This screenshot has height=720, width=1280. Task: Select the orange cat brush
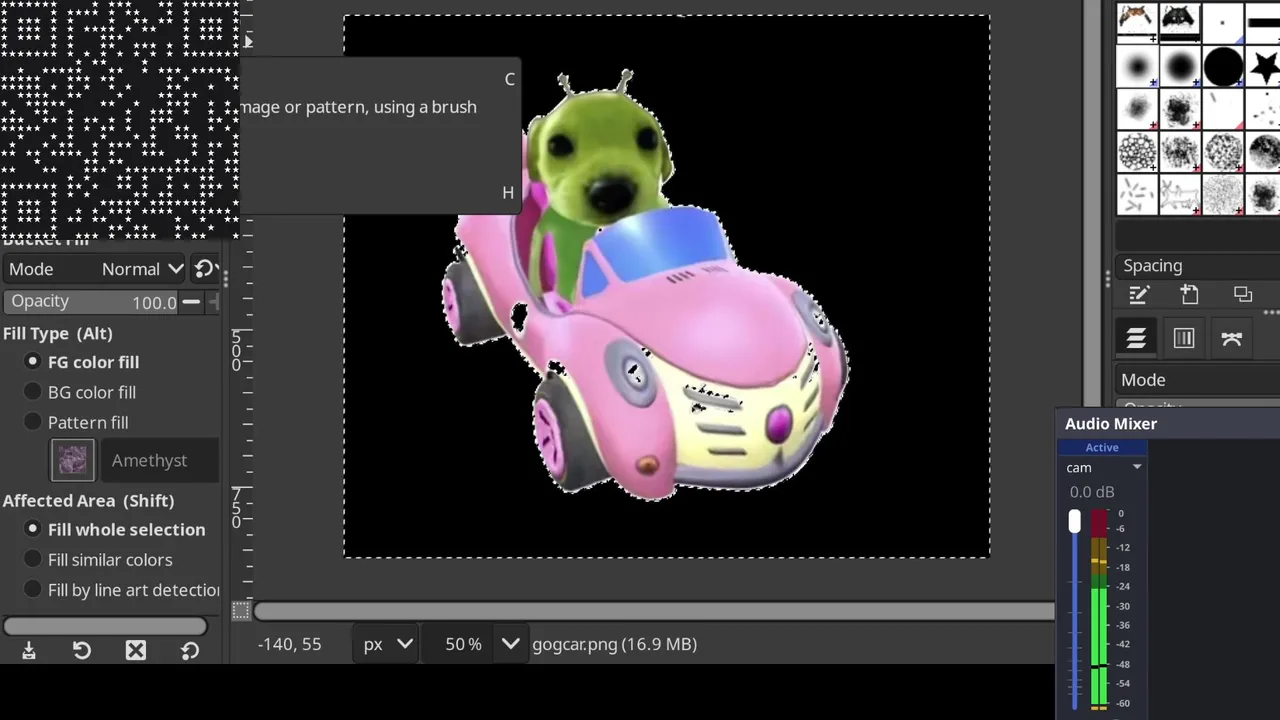click(x=1137, y=21)
